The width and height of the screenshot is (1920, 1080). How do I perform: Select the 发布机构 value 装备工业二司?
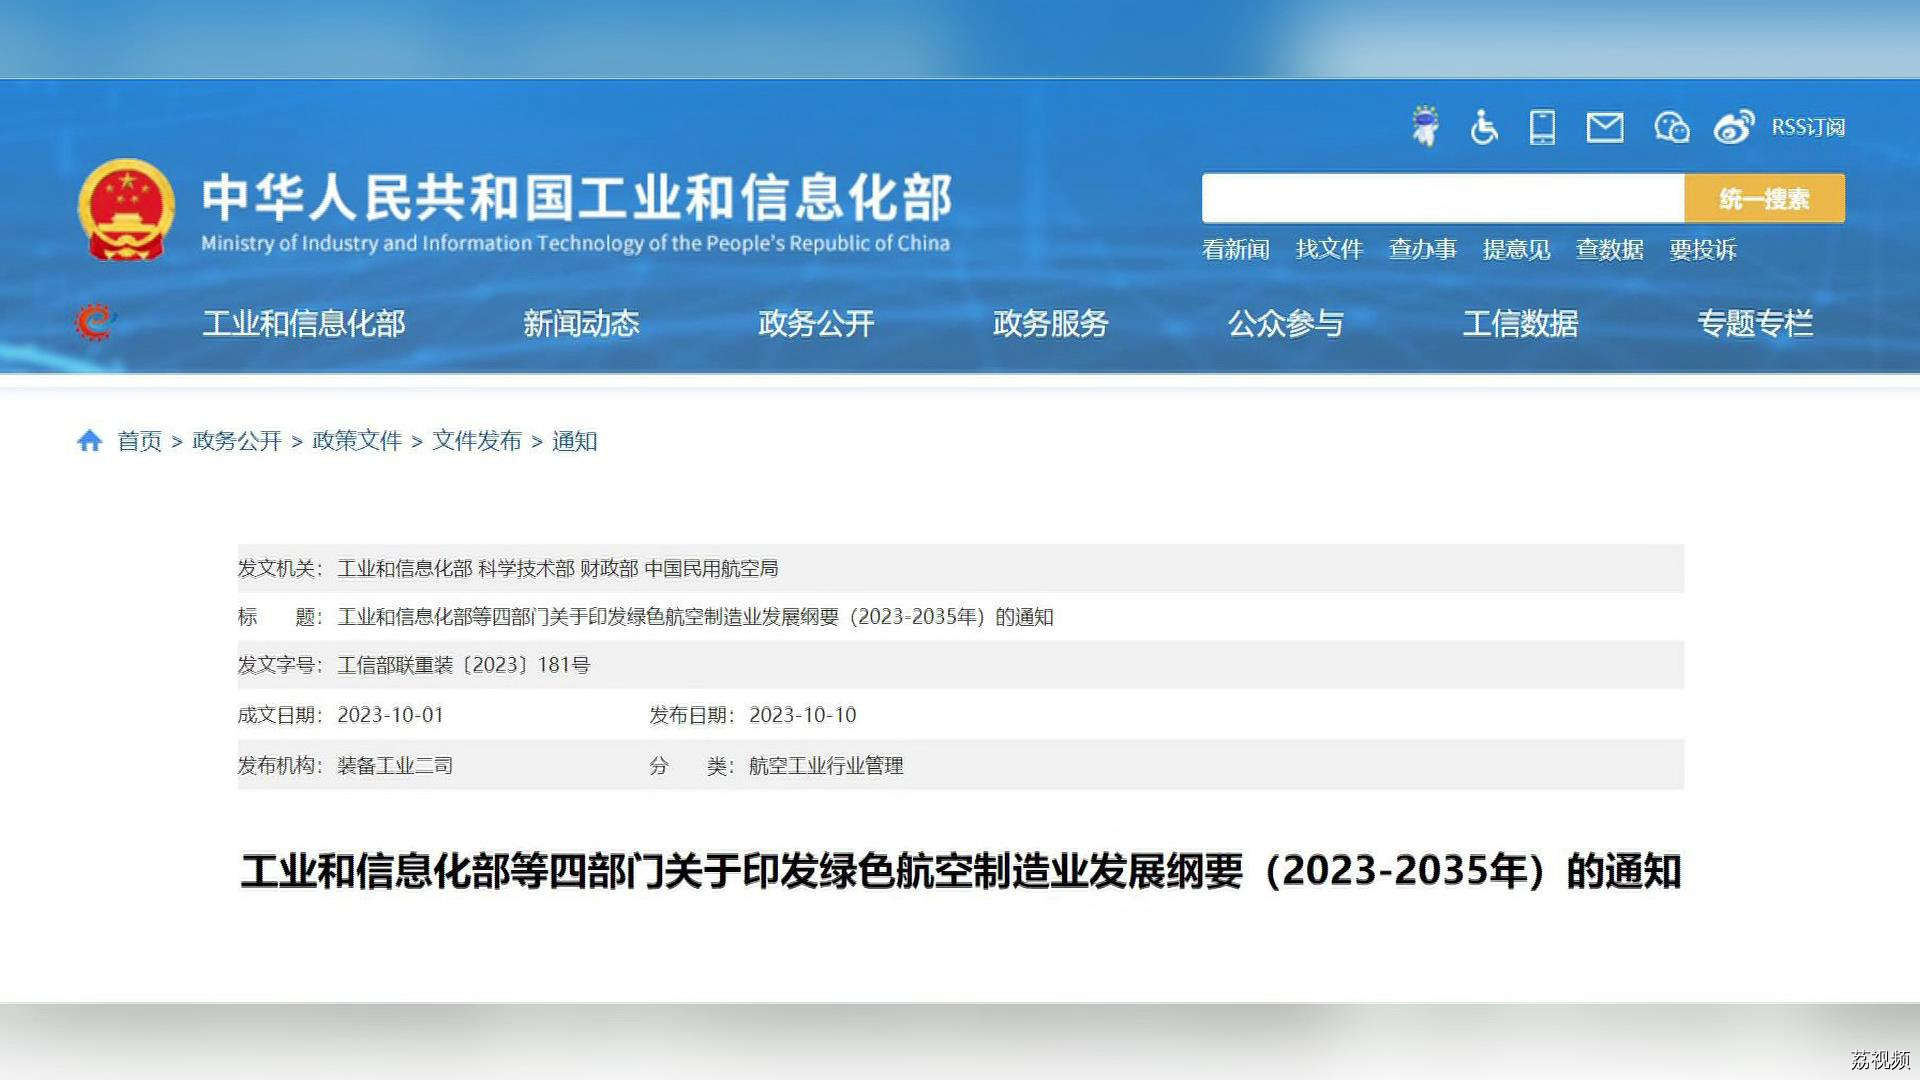click(395, 765)
